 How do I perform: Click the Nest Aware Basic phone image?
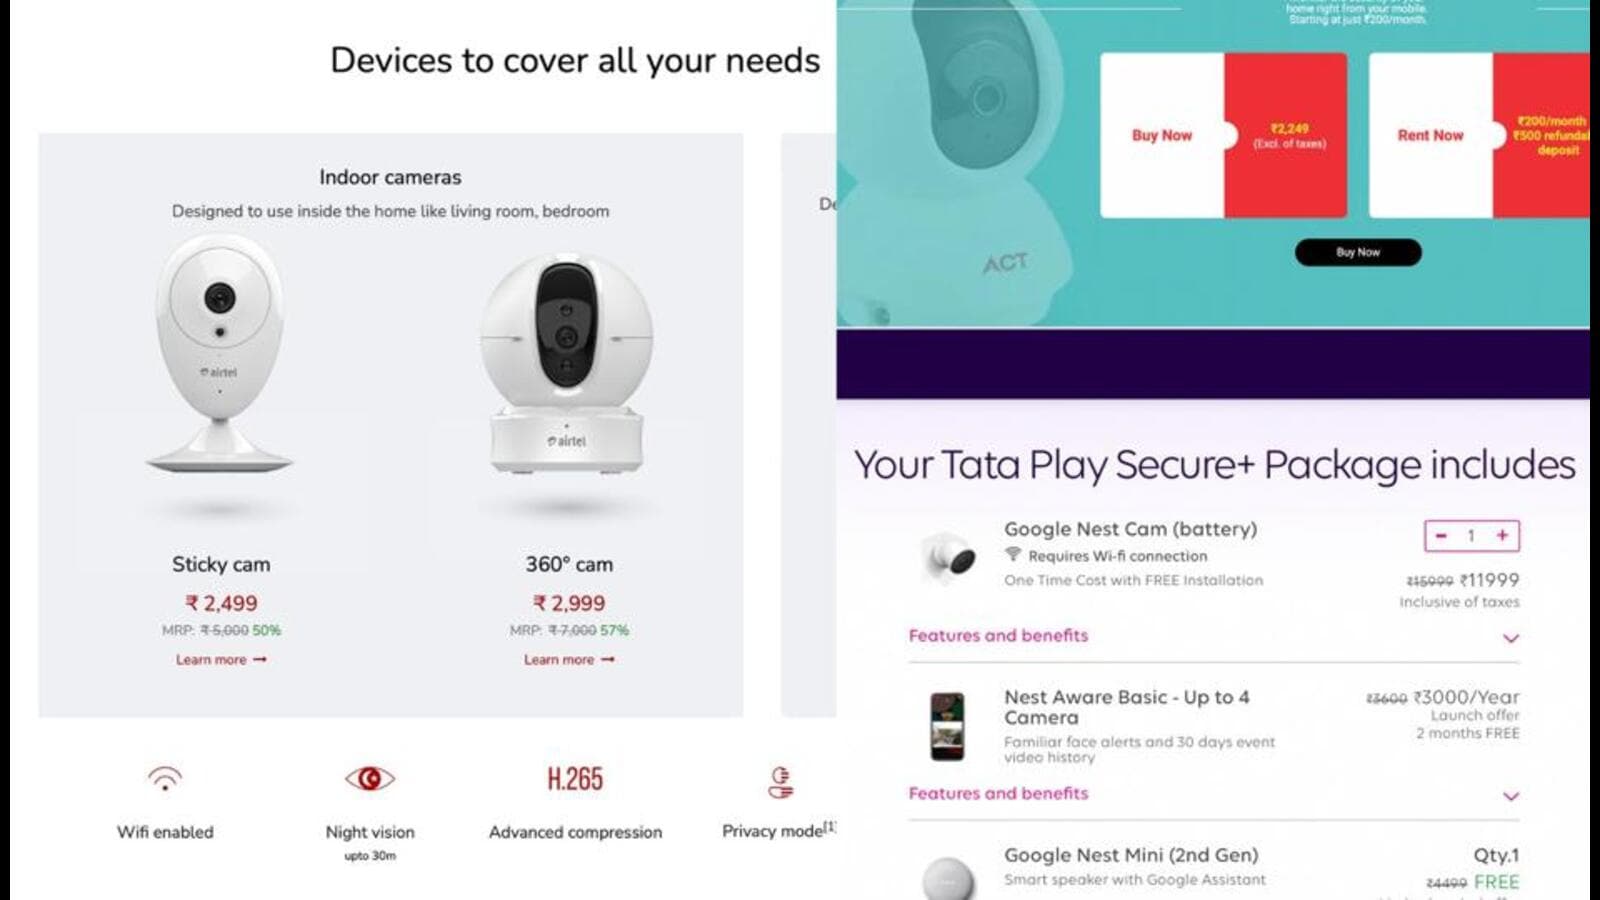pos(947,727)
